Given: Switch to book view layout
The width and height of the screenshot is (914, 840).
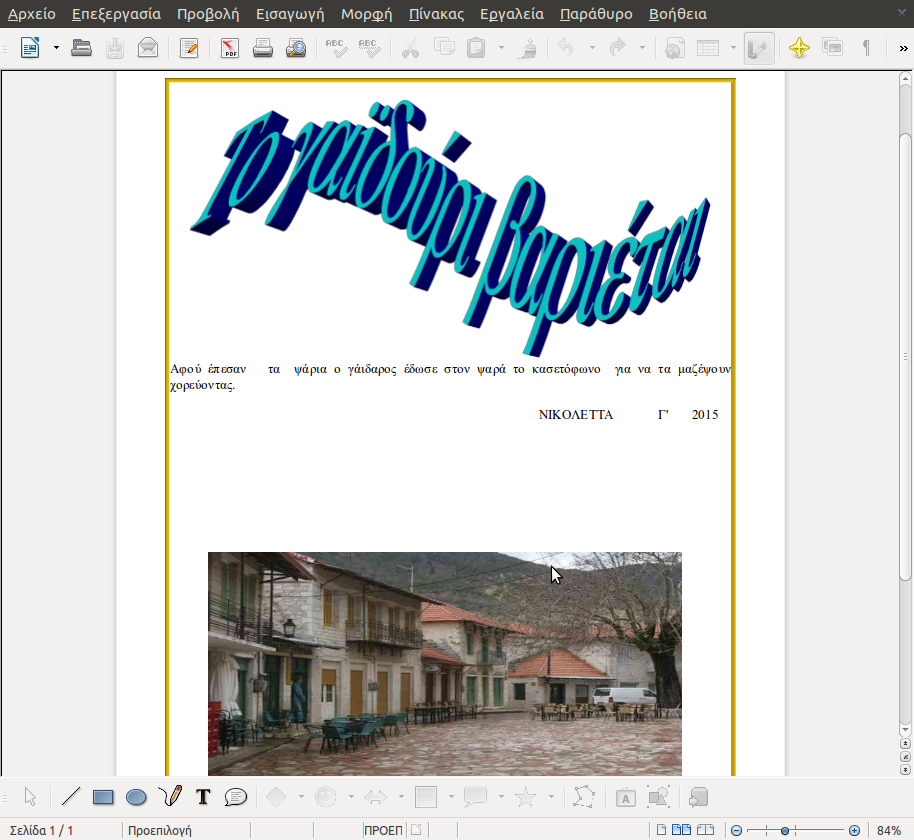Looking at the screenshot, I should pyautogui.click(x=705, y=830).
